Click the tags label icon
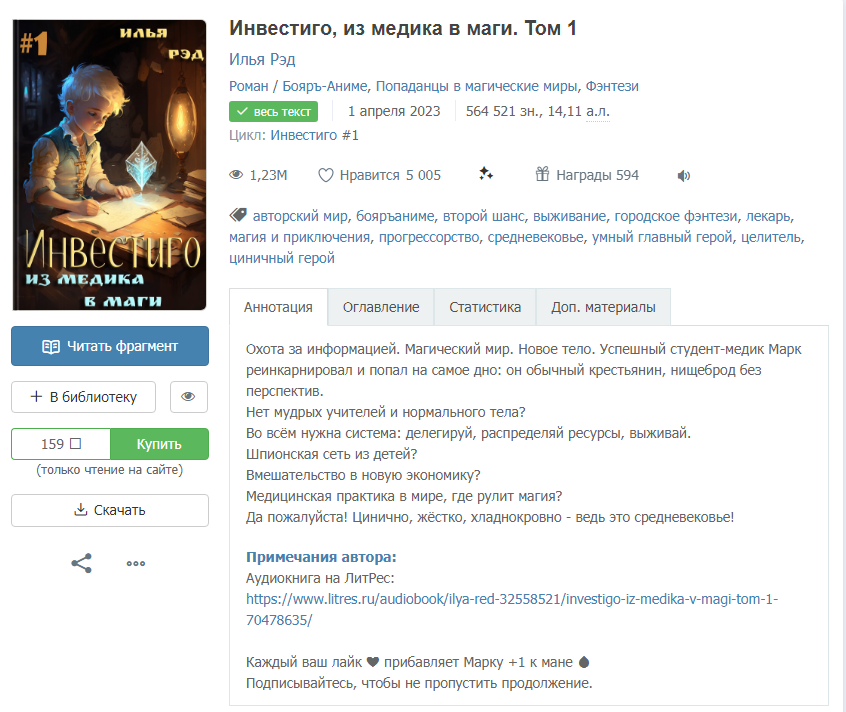This screenshot has width=846, height=712. click(238, 215)
